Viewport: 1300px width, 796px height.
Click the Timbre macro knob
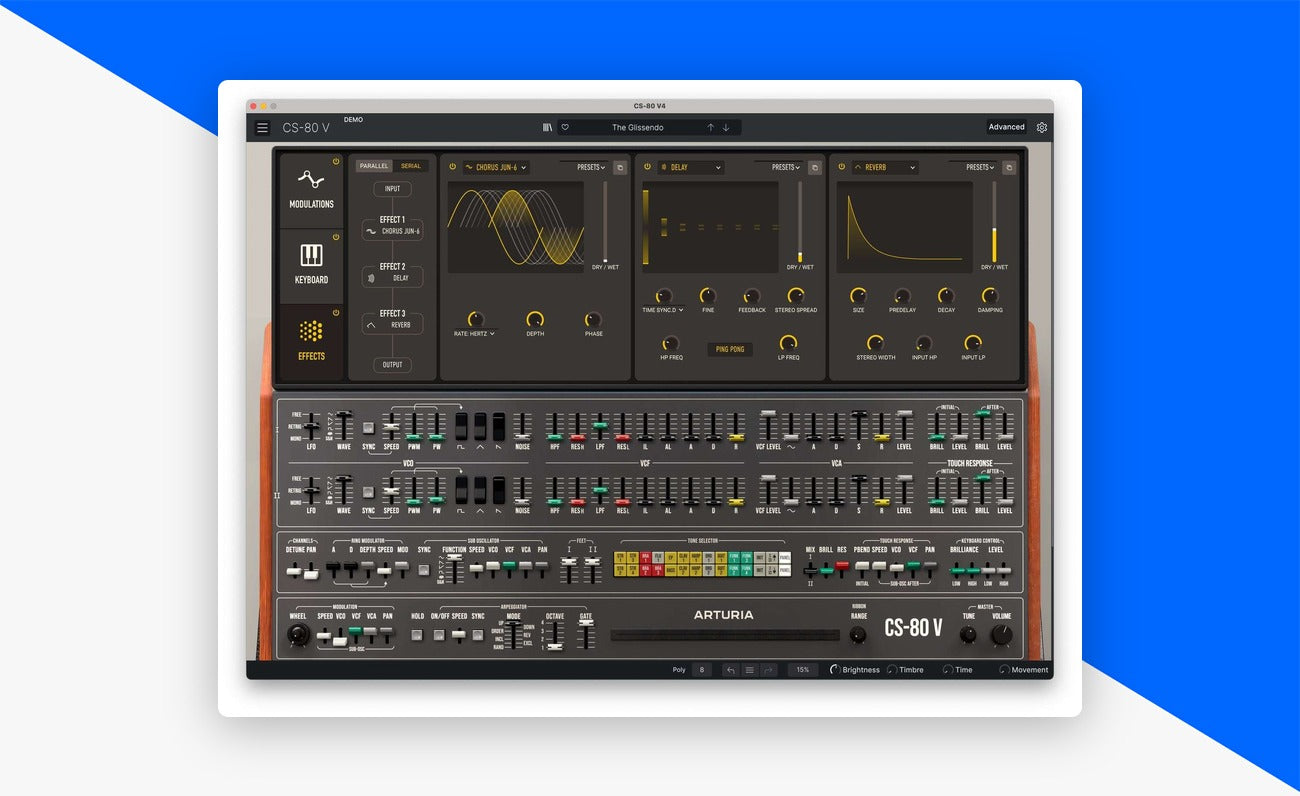(x=891, y=670)
